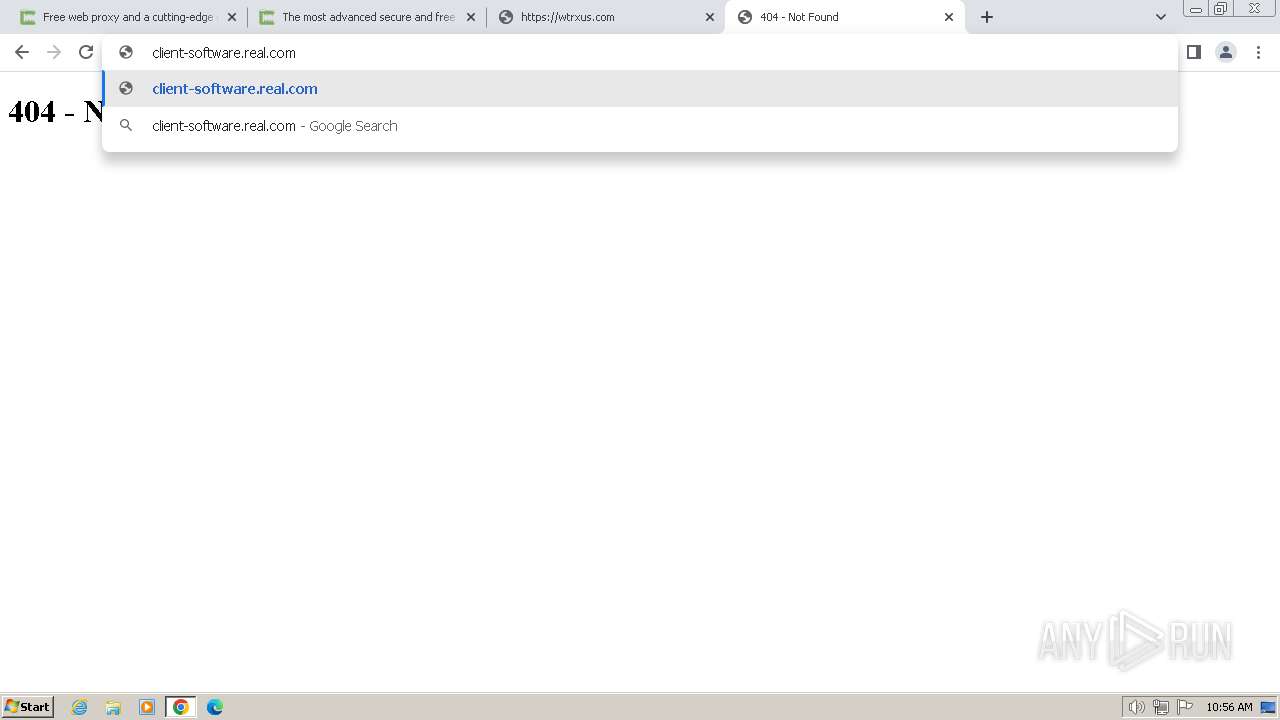This screenshot has width=1280, height=720.
Task: Launch Internet Explorer from taskbar
Action: (80, 707)
